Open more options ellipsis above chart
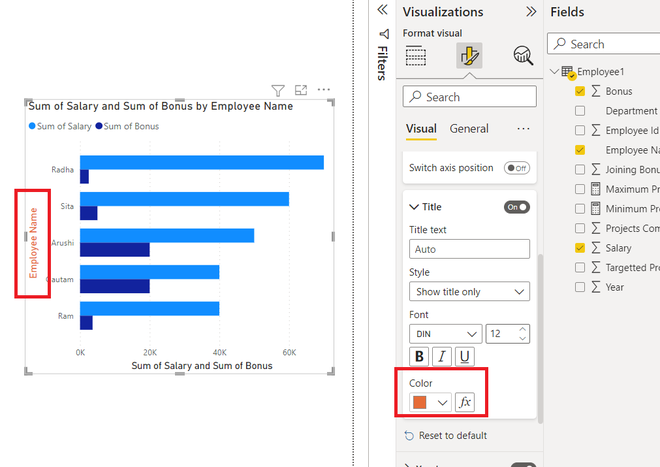This screenshot has height=467, width=660. [x=324, y=89]
